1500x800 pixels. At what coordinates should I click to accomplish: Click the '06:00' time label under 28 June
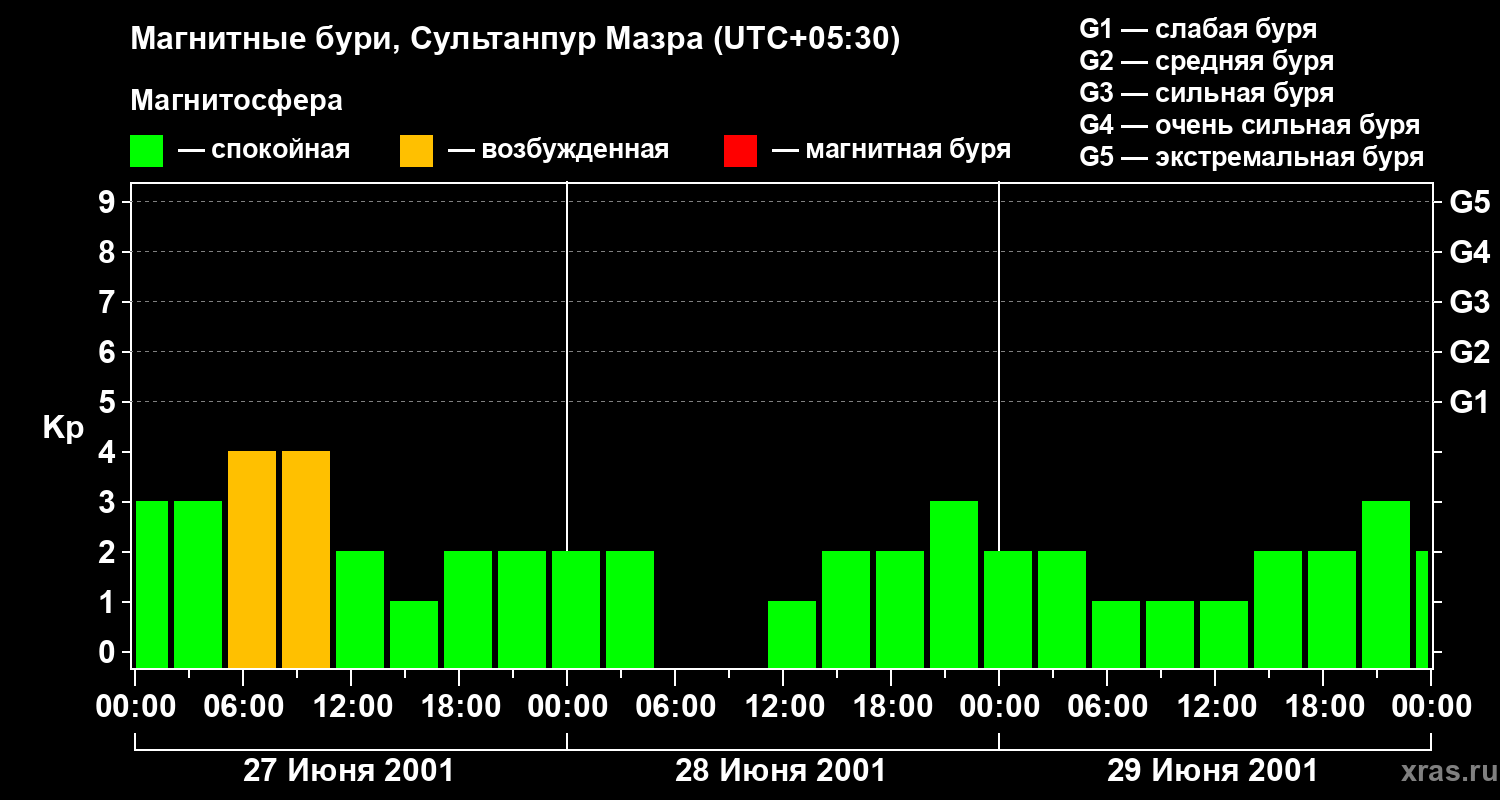coord(675,706)
